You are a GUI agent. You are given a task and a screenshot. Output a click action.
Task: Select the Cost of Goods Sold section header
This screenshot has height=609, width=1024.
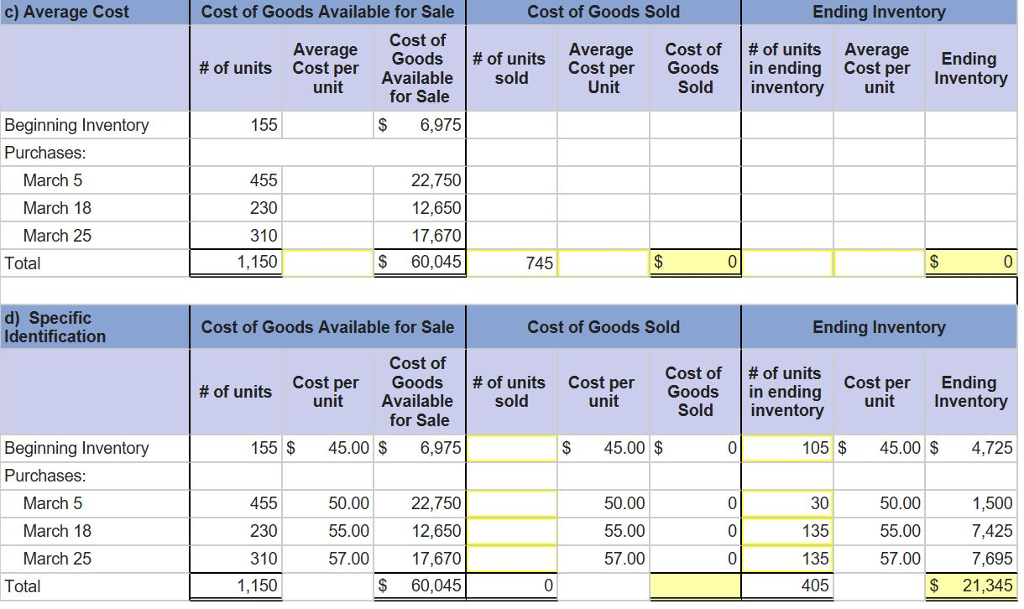coord(603,12)
